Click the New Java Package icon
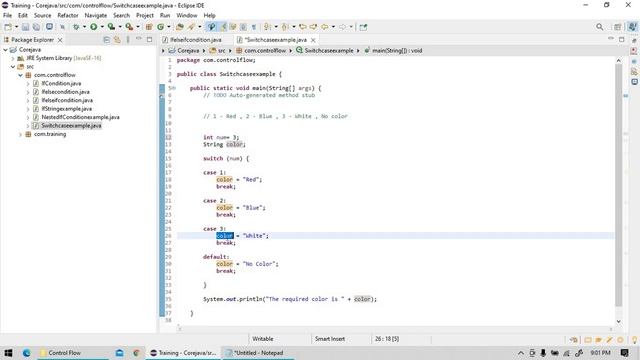 149,27
